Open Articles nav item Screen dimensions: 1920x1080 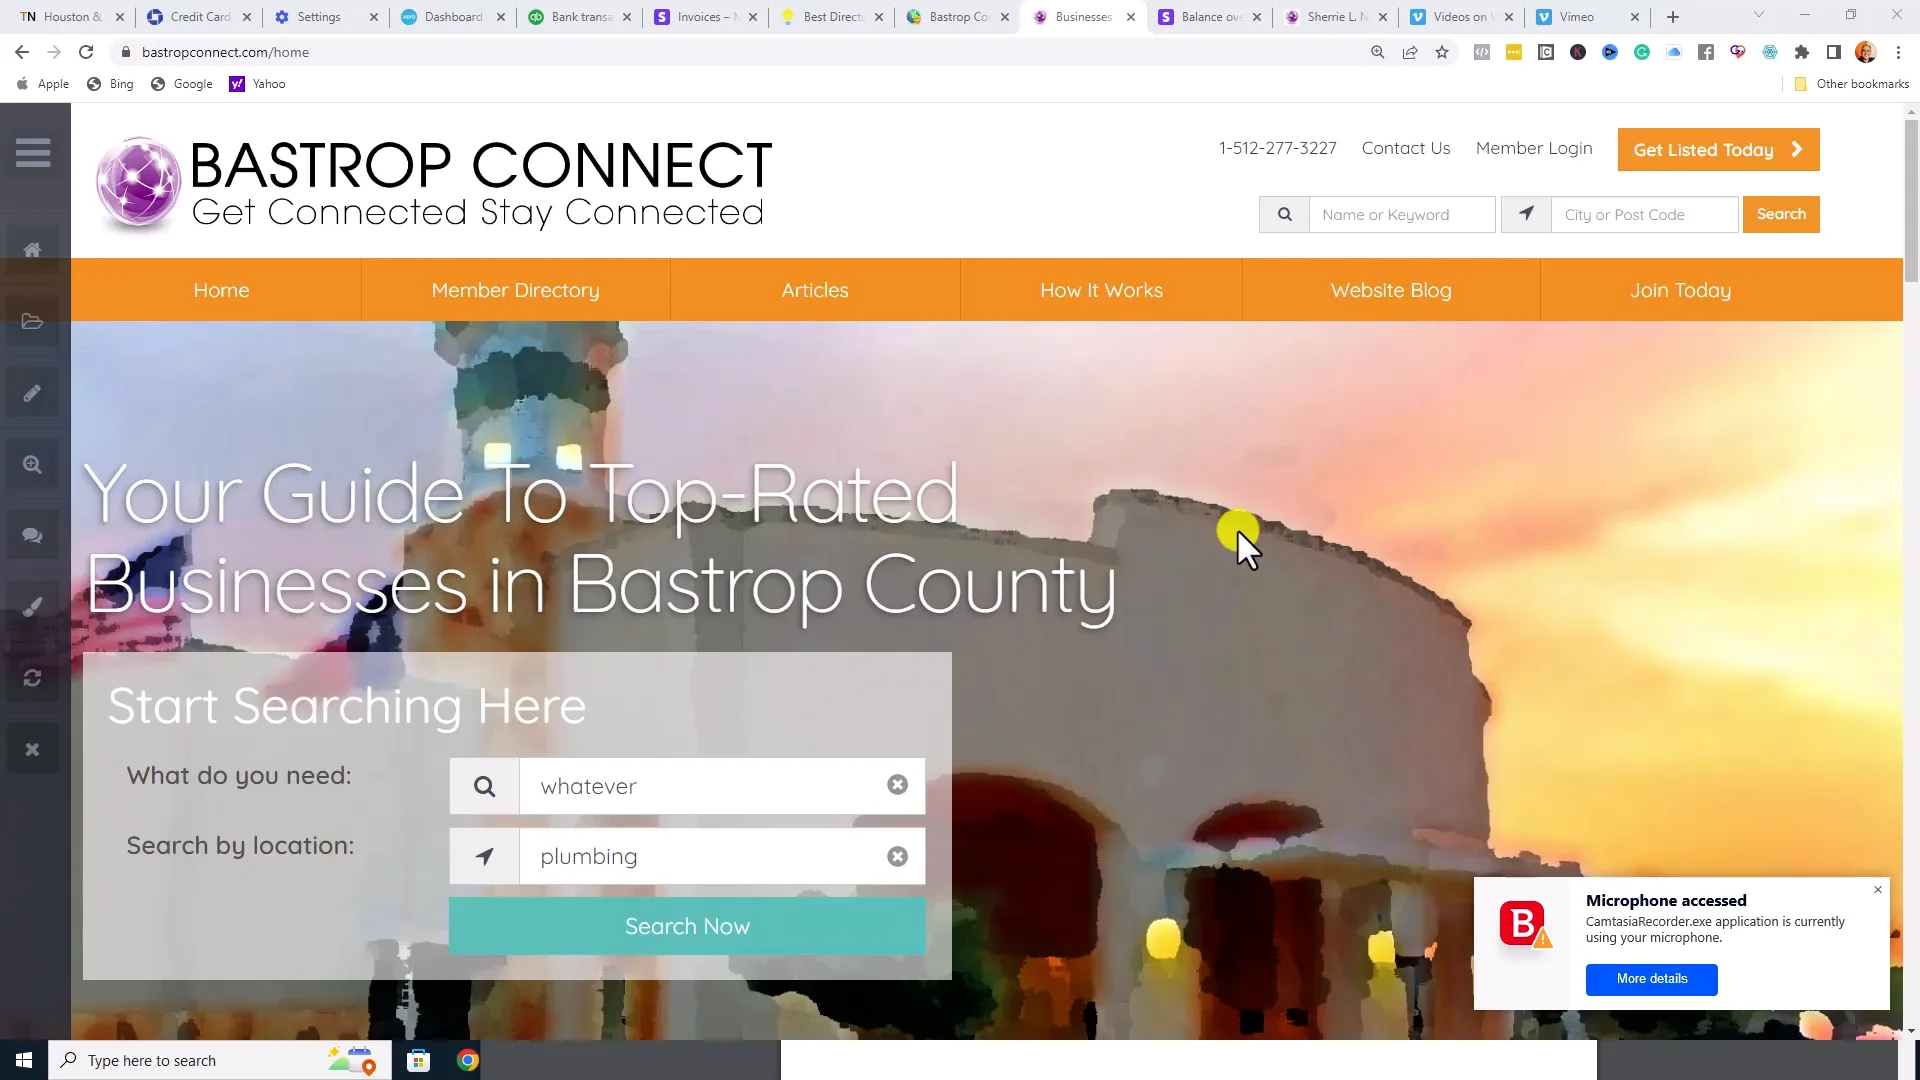[815, 290]
